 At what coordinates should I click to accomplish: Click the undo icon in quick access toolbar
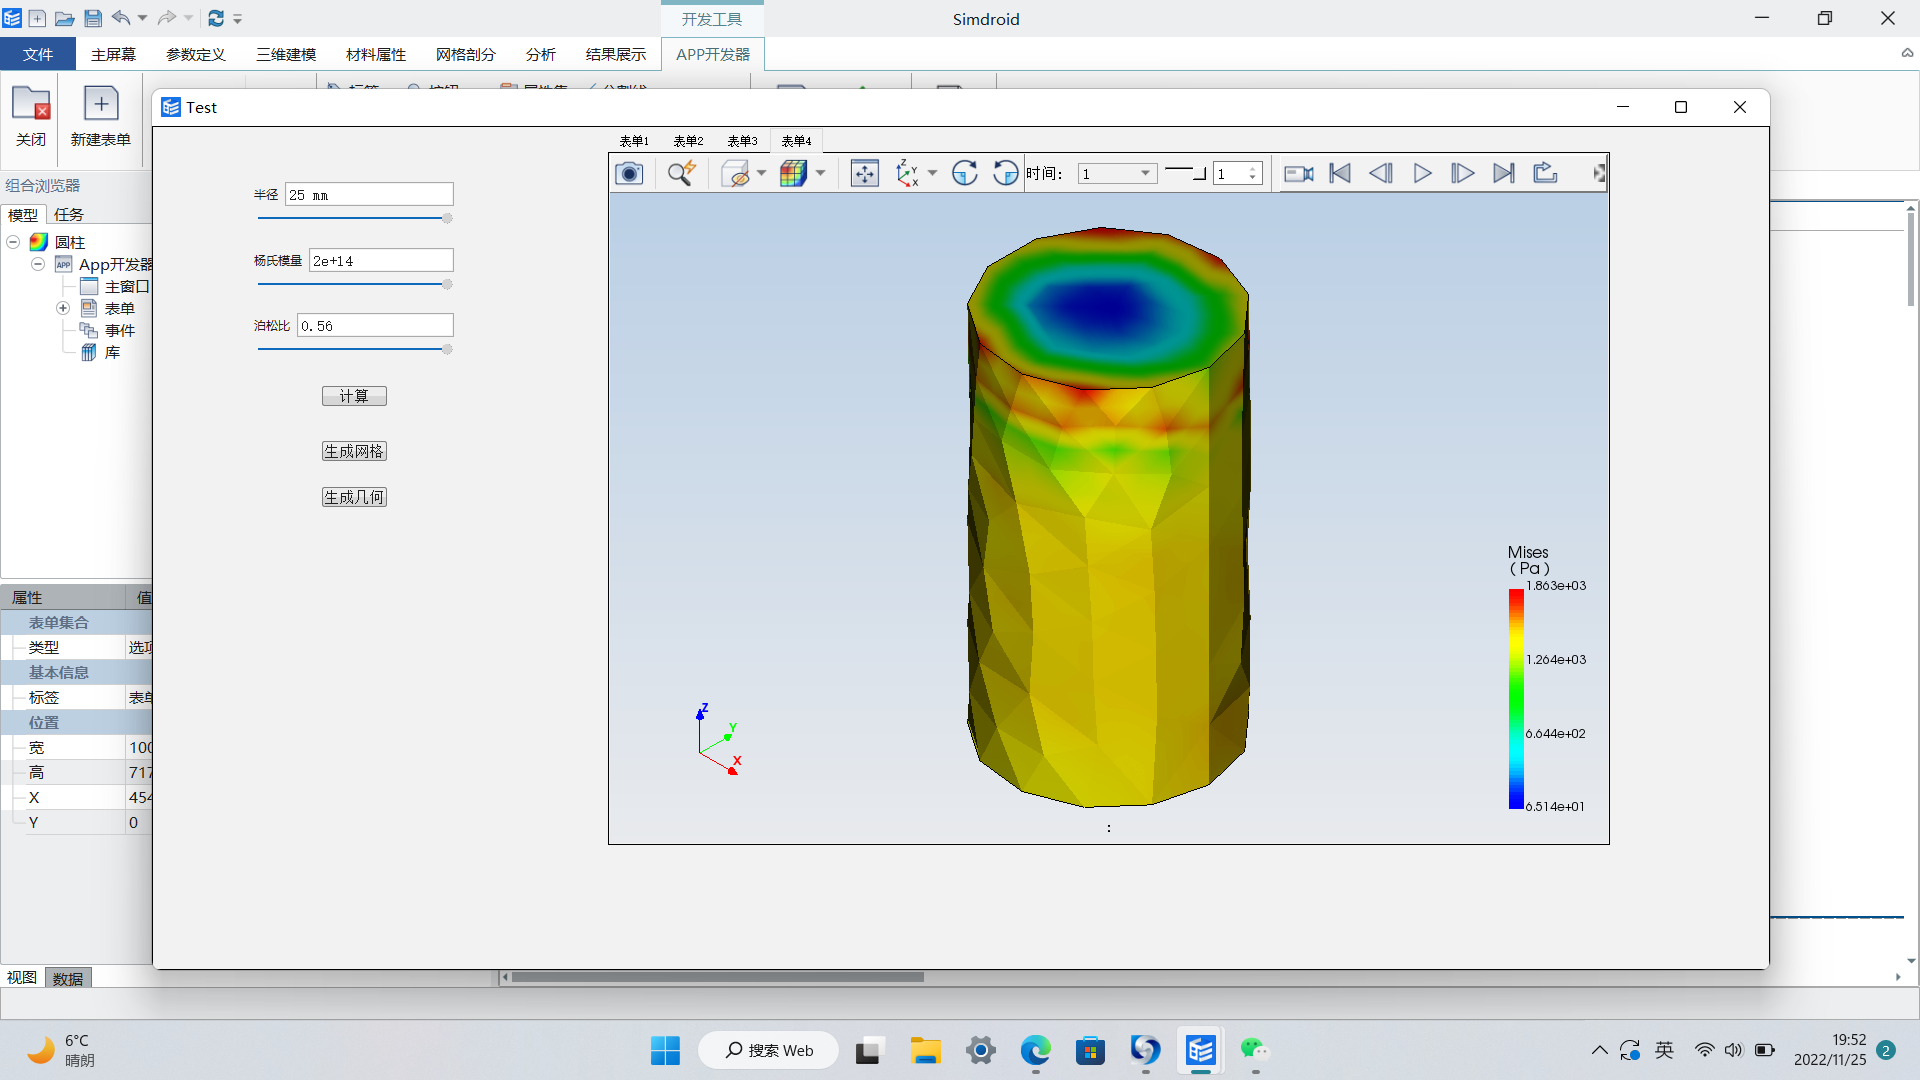click(121, 18)
